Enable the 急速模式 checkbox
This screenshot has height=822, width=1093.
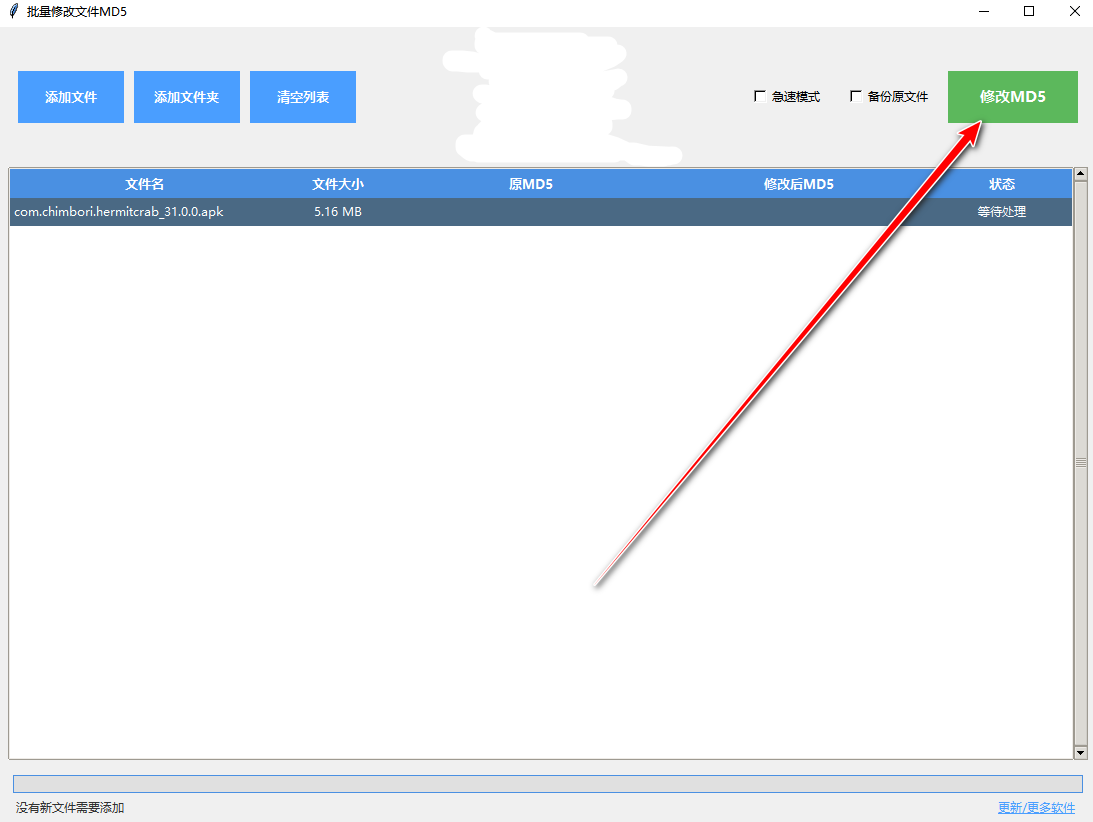tap(760, 97)
